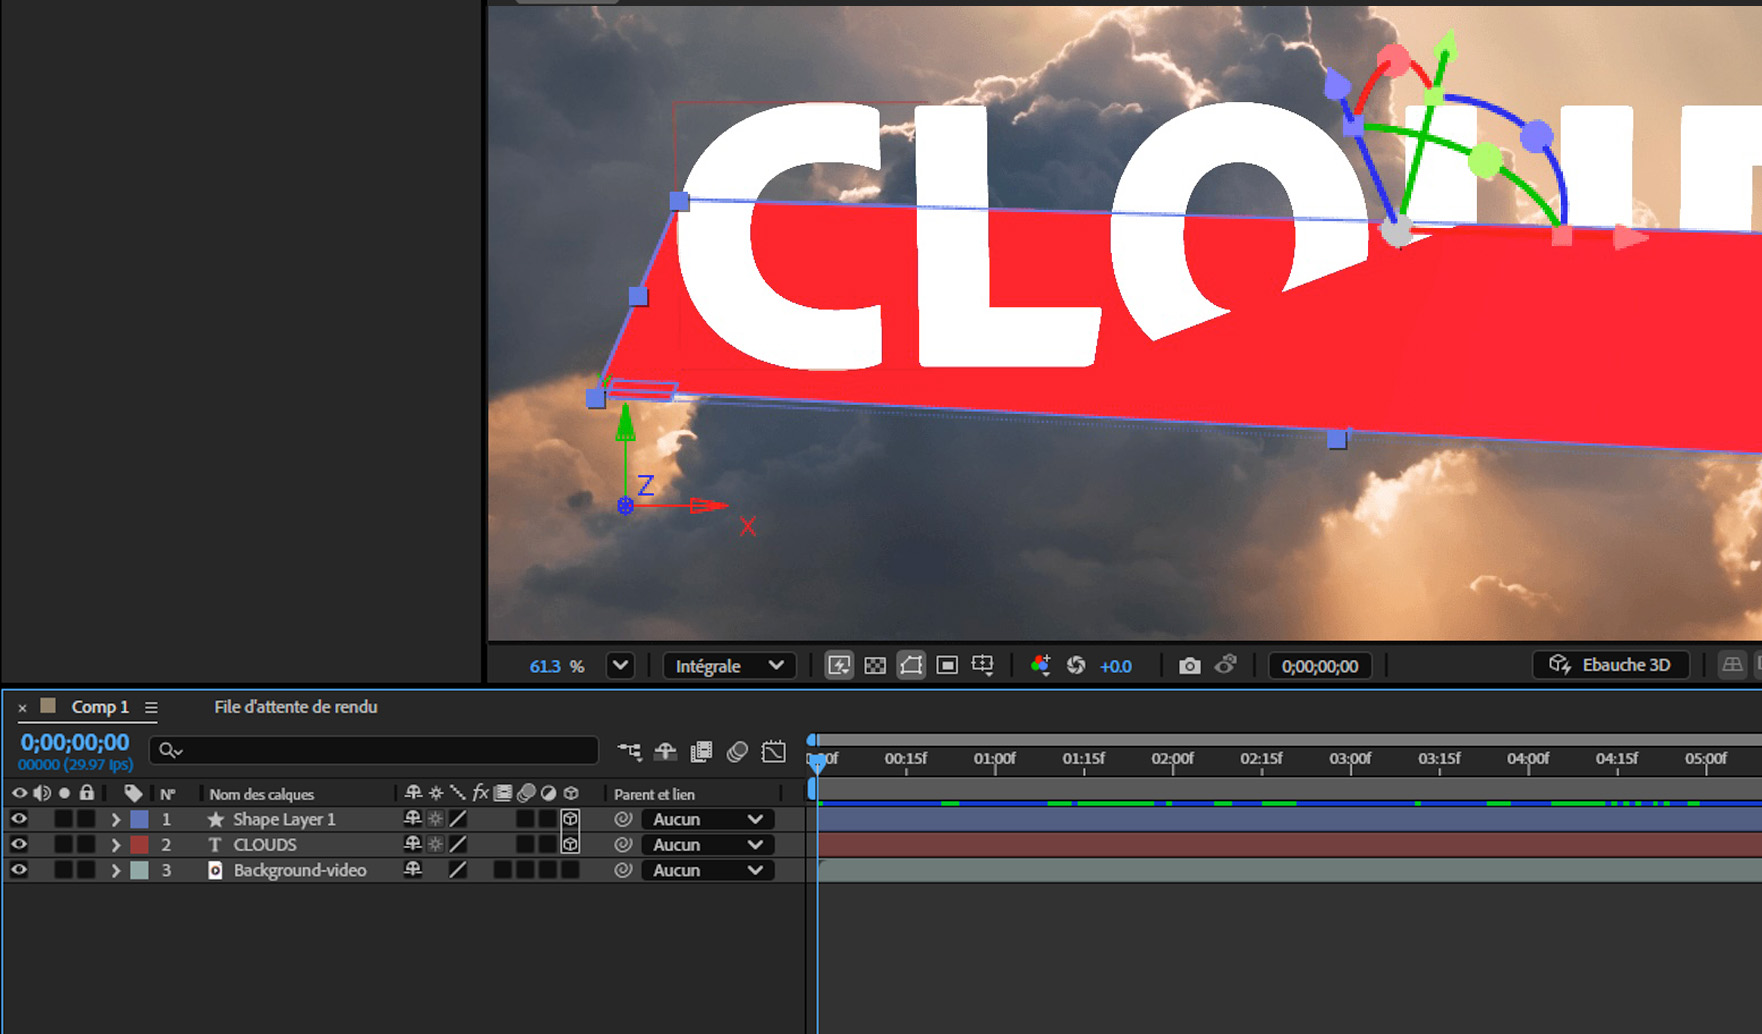The width and height of the screenshot is (1762, 1034).
Task: Open the Graph Editor in the timeline
Action: (773, 752)
